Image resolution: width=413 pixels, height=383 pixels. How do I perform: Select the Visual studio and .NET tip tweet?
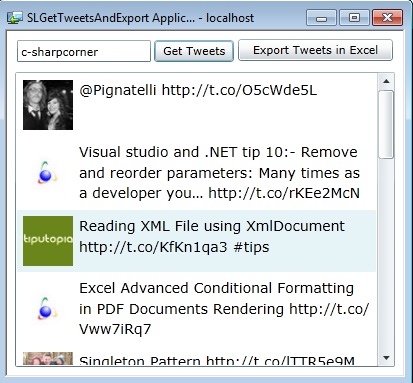tap(219, 173)
